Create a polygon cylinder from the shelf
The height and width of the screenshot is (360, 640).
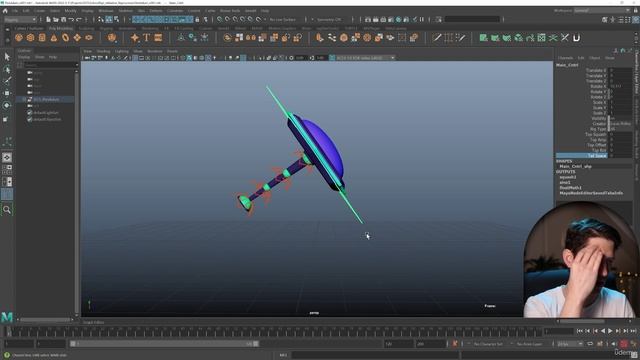pos(42,38)
